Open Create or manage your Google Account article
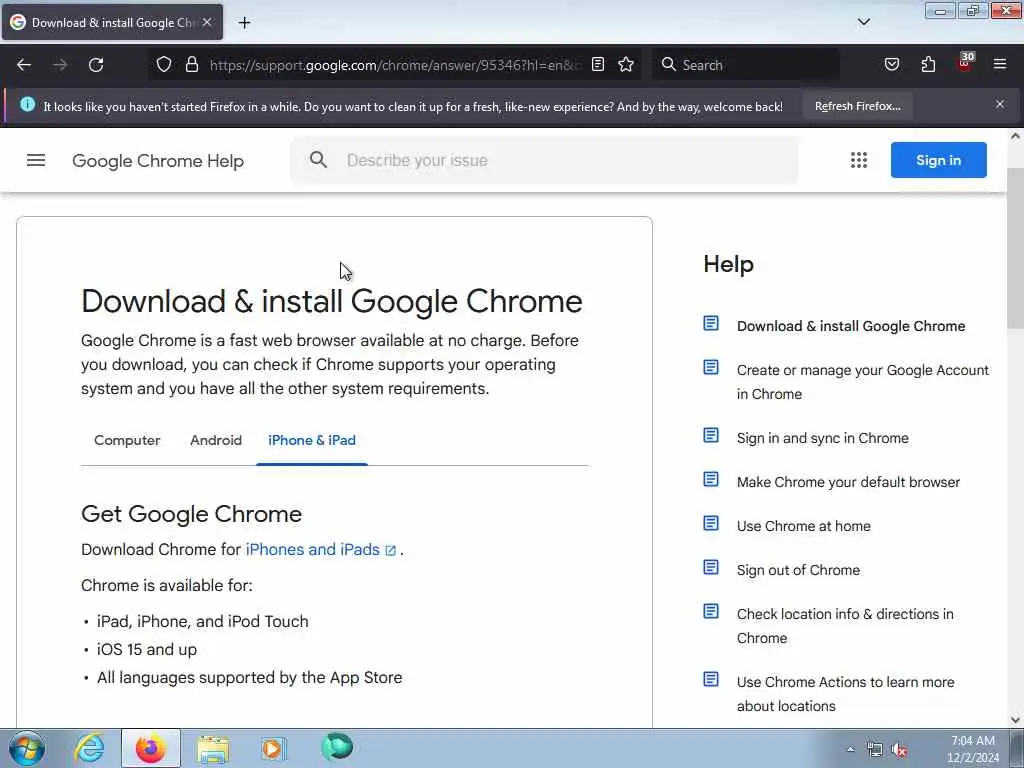This screenshot has width=1024, height=768. 863,382
